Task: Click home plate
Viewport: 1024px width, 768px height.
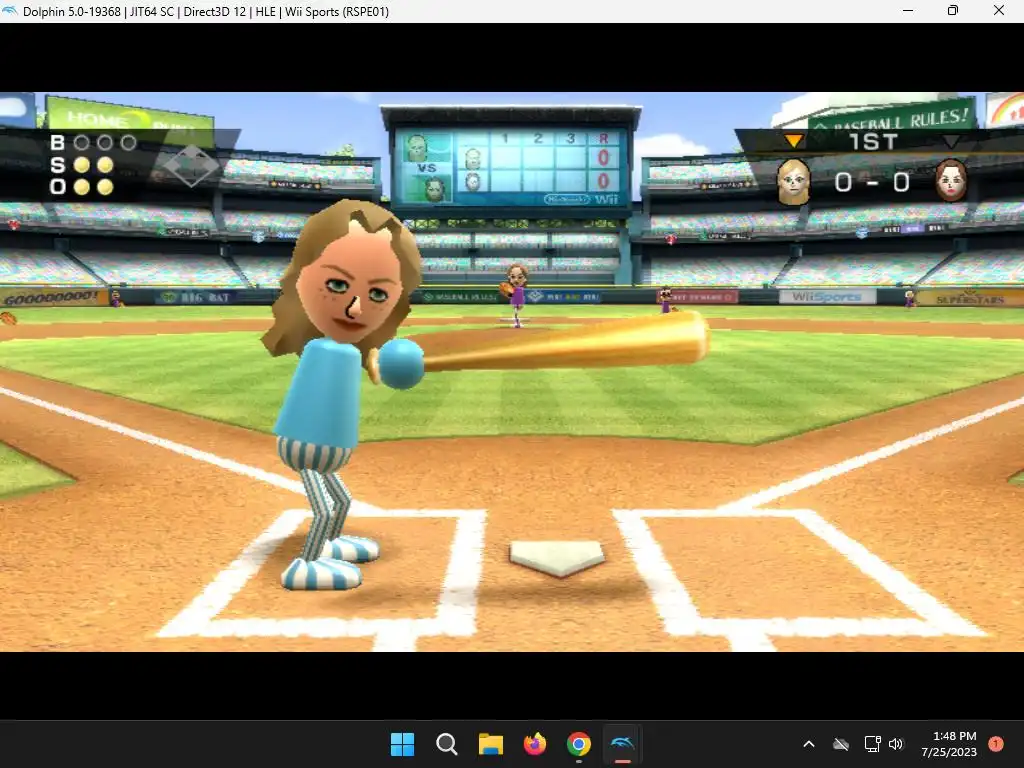Action: coord(557,558)
